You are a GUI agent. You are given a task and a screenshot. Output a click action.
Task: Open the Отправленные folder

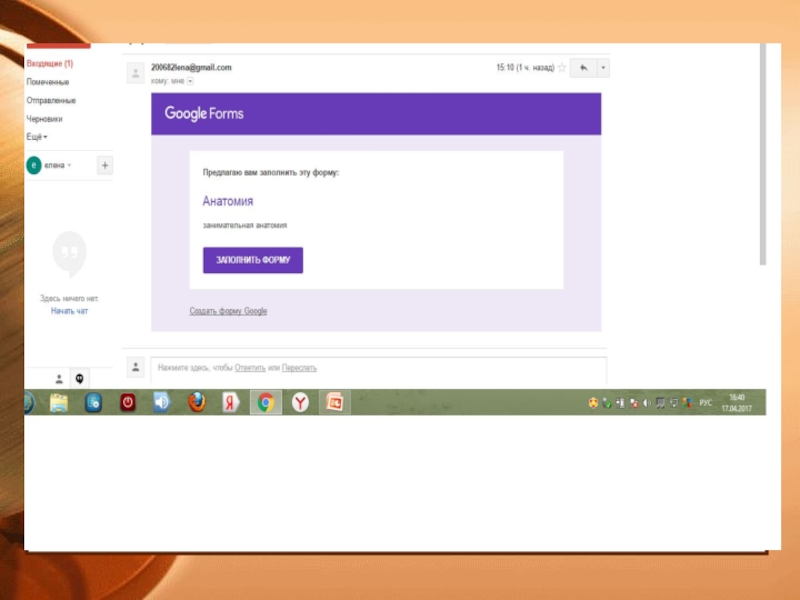tap(51, 101)
